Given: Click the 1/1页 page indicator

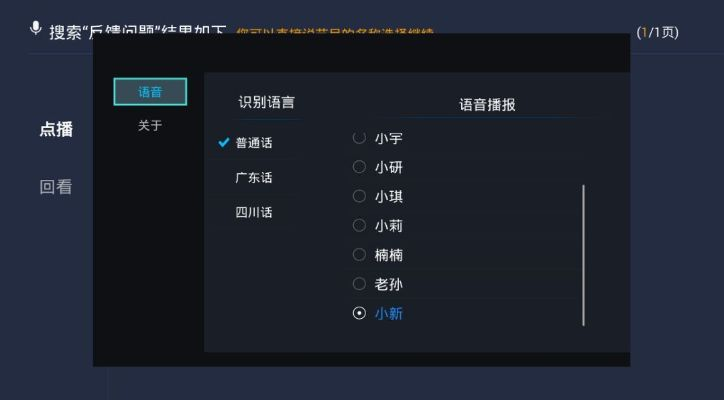Looking at the screenshot, I should [x=657, y=33].
